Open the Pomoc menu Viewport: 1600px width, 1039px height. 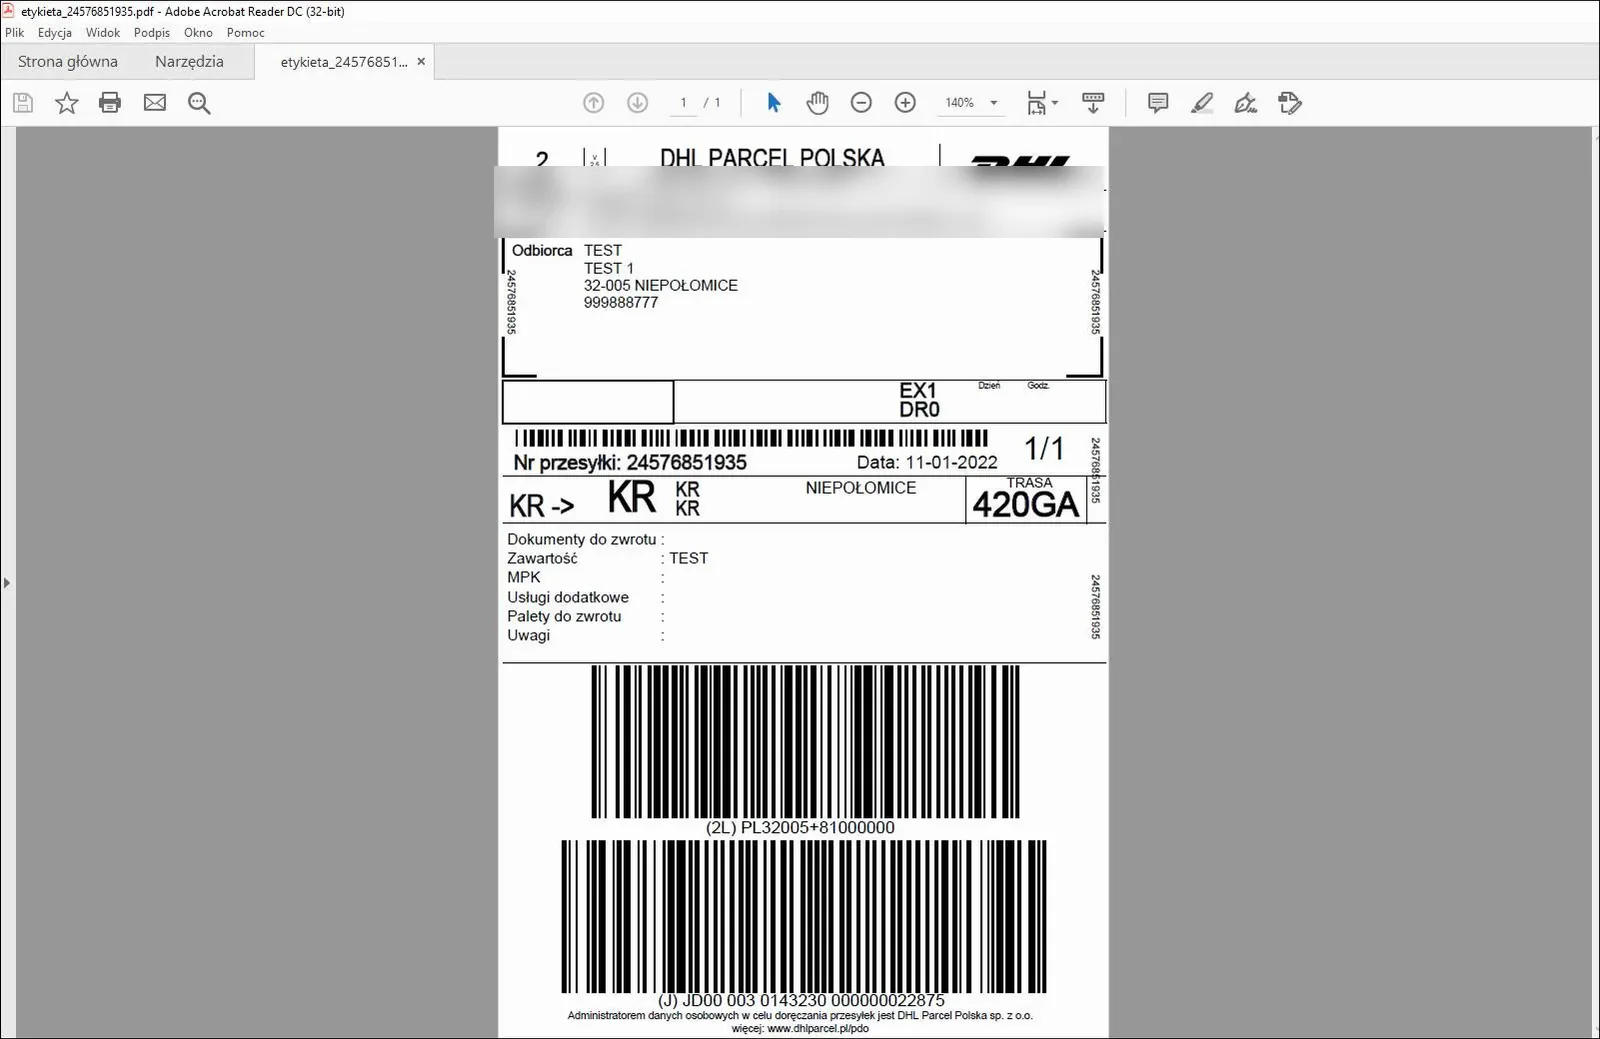click(x=246, y=32)
